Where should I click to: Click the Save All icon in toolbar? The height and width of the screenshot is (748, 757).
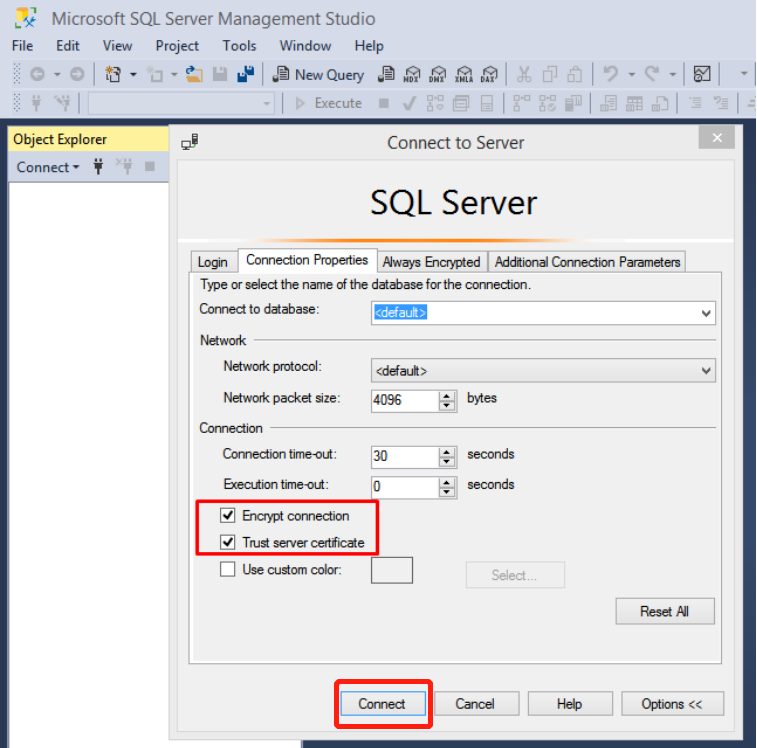coord(247,74)
